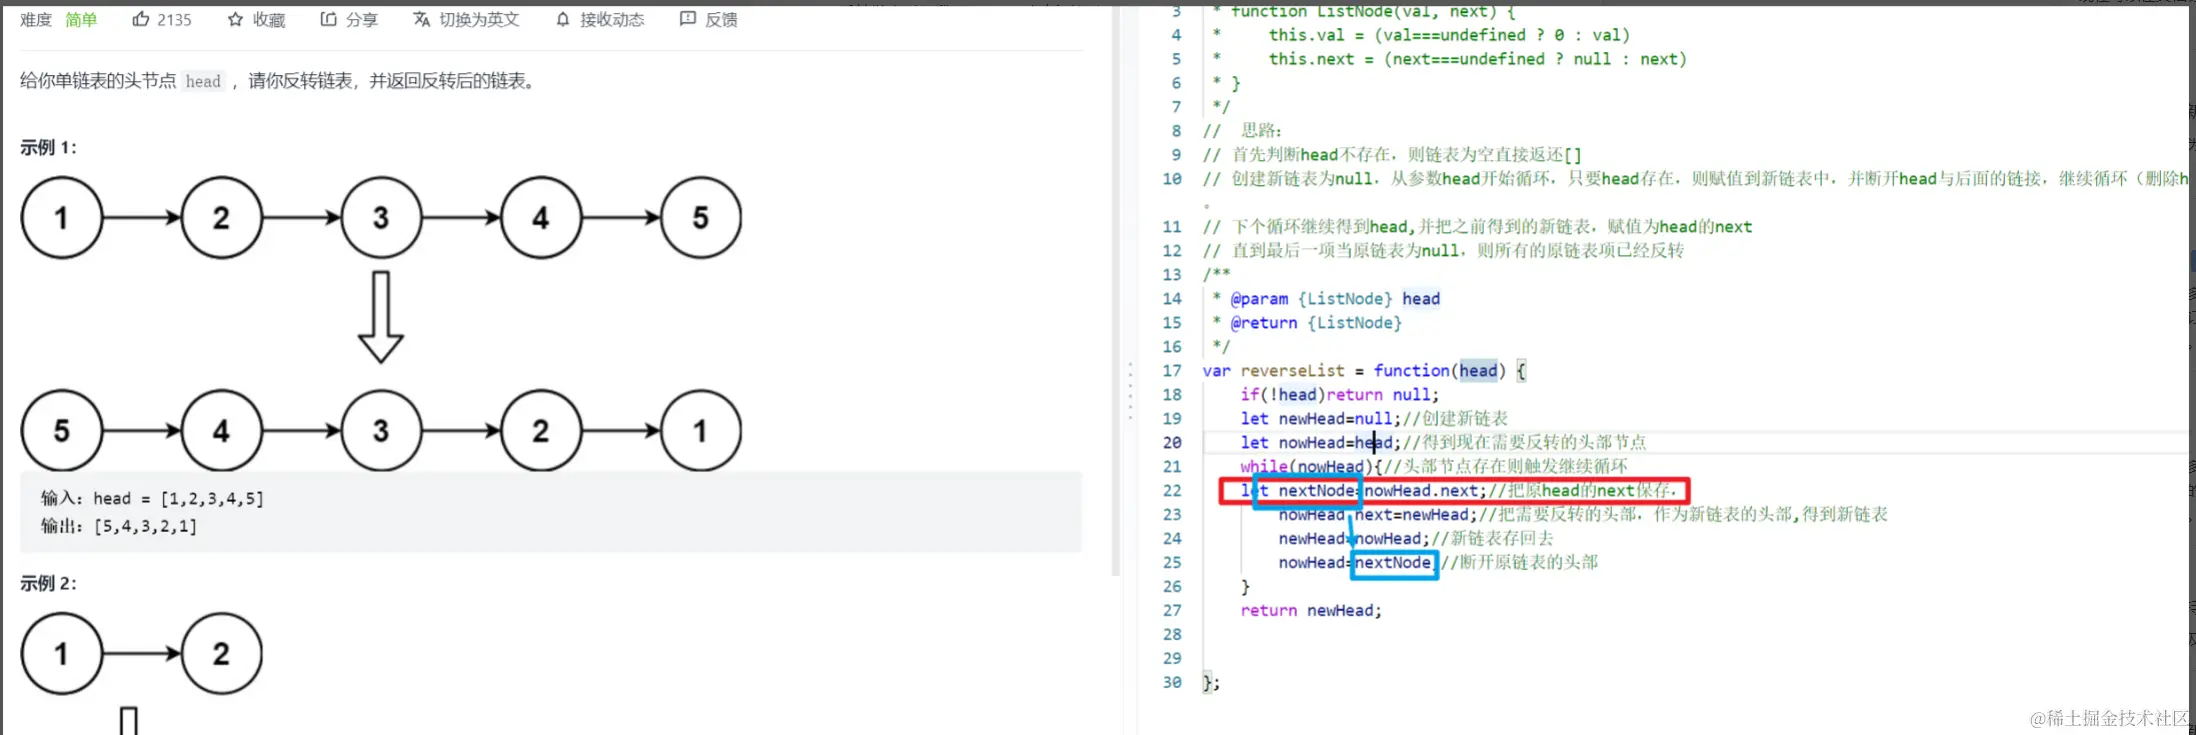Place cursor on 'if(!head)return null;' code line

click(x=1339, y=394)
